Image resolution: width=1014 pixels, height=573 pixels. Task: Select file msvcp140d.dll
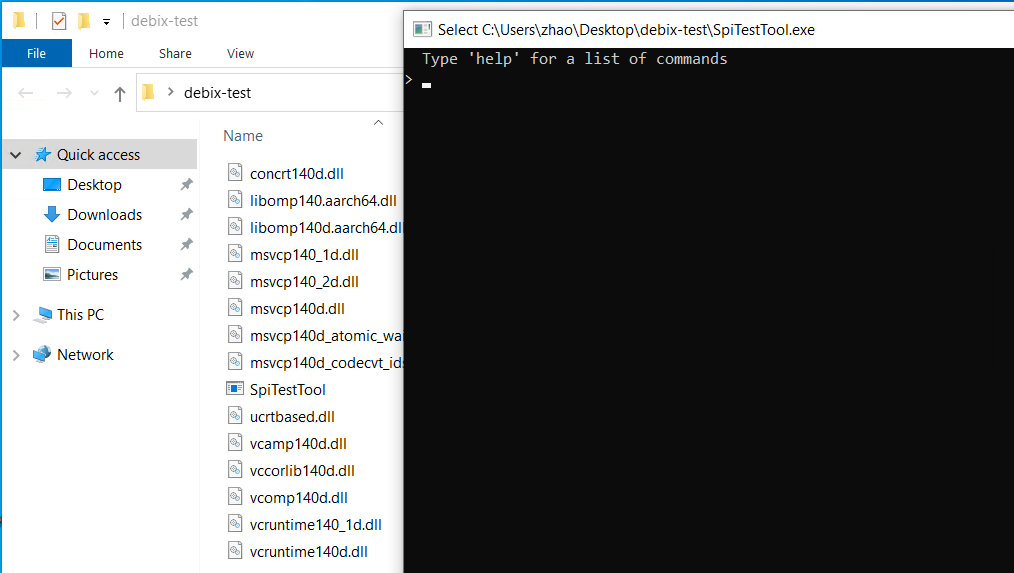pos(297,309)
